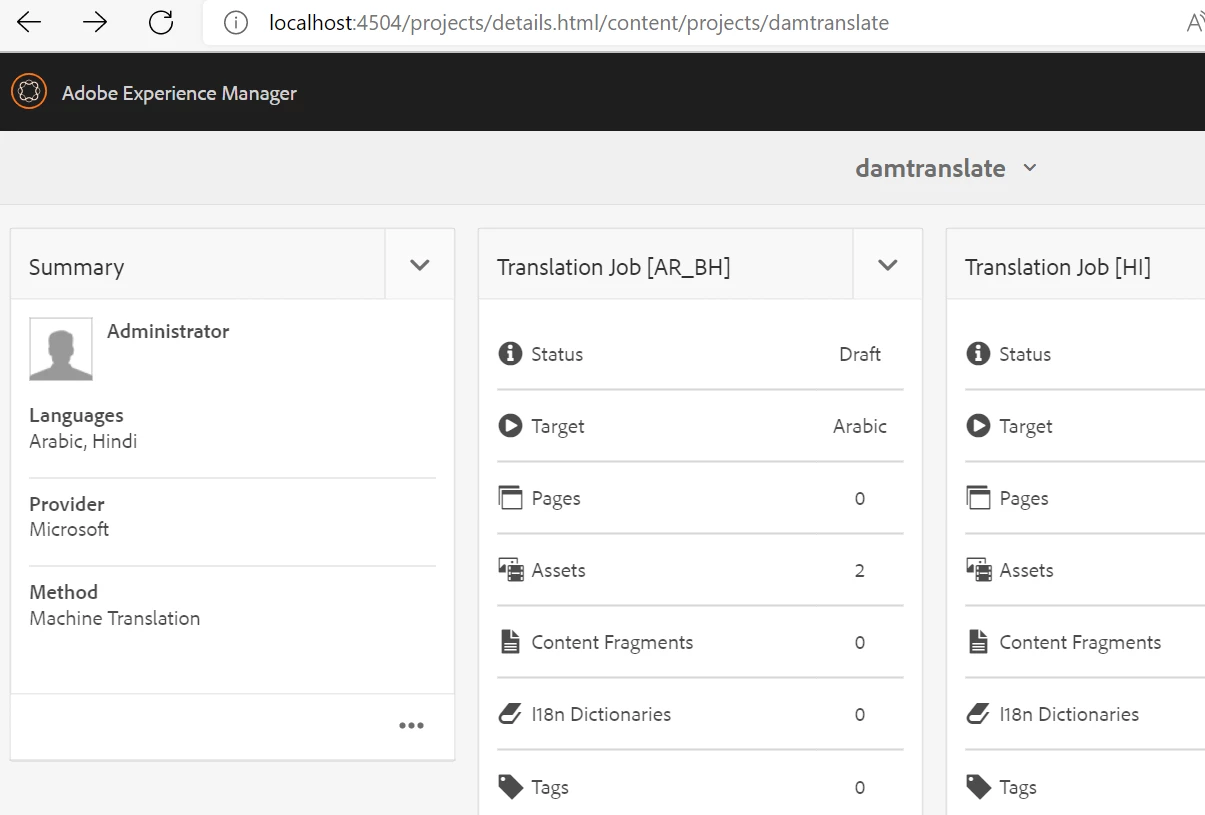Click Pages icon in AR_BH job
1205x815 pixels.
click(510, 498)
